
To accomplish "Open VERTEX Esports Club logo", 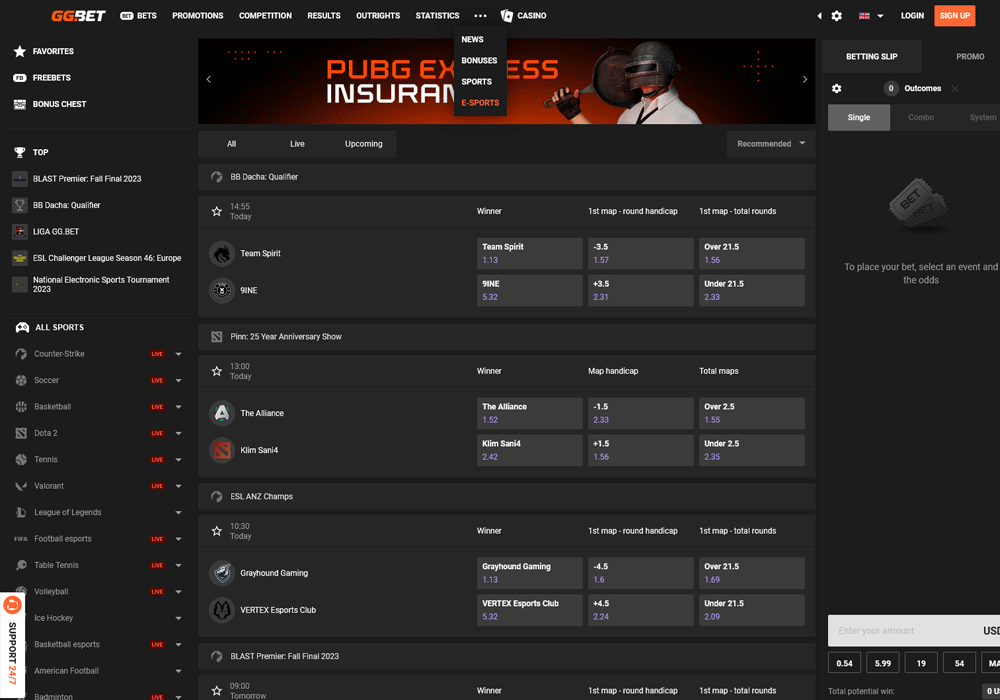I will pos(222,610).
